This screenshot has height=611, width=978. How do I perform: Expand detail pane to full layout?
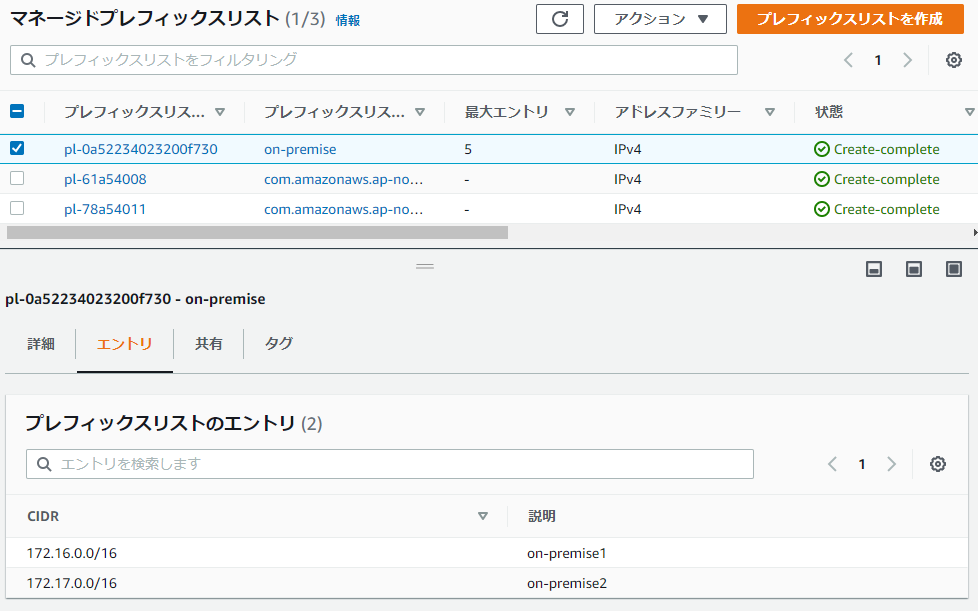(954, 269)
